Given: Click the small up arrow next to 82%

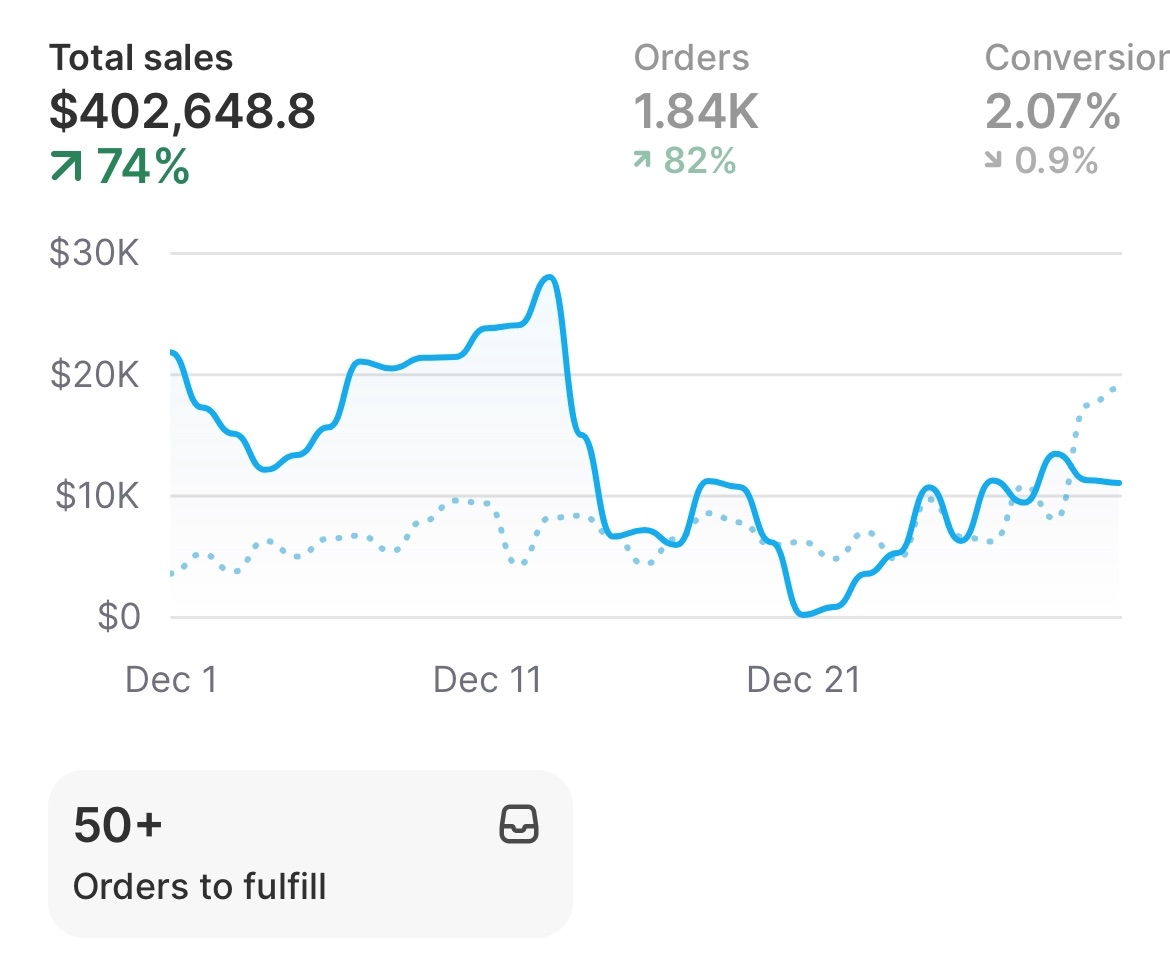Looking at the screenshot, I should point(643,160).
